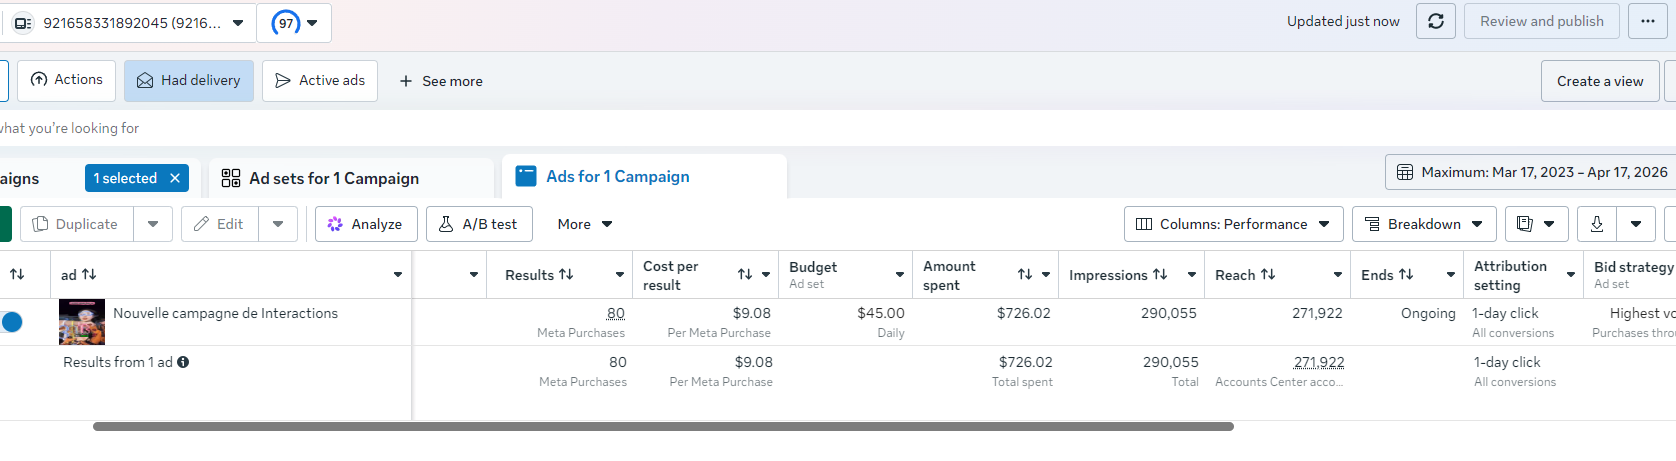Click the refresh data icon
Viewport: 1676px width, 461px height.
[x=1435, y=21]
